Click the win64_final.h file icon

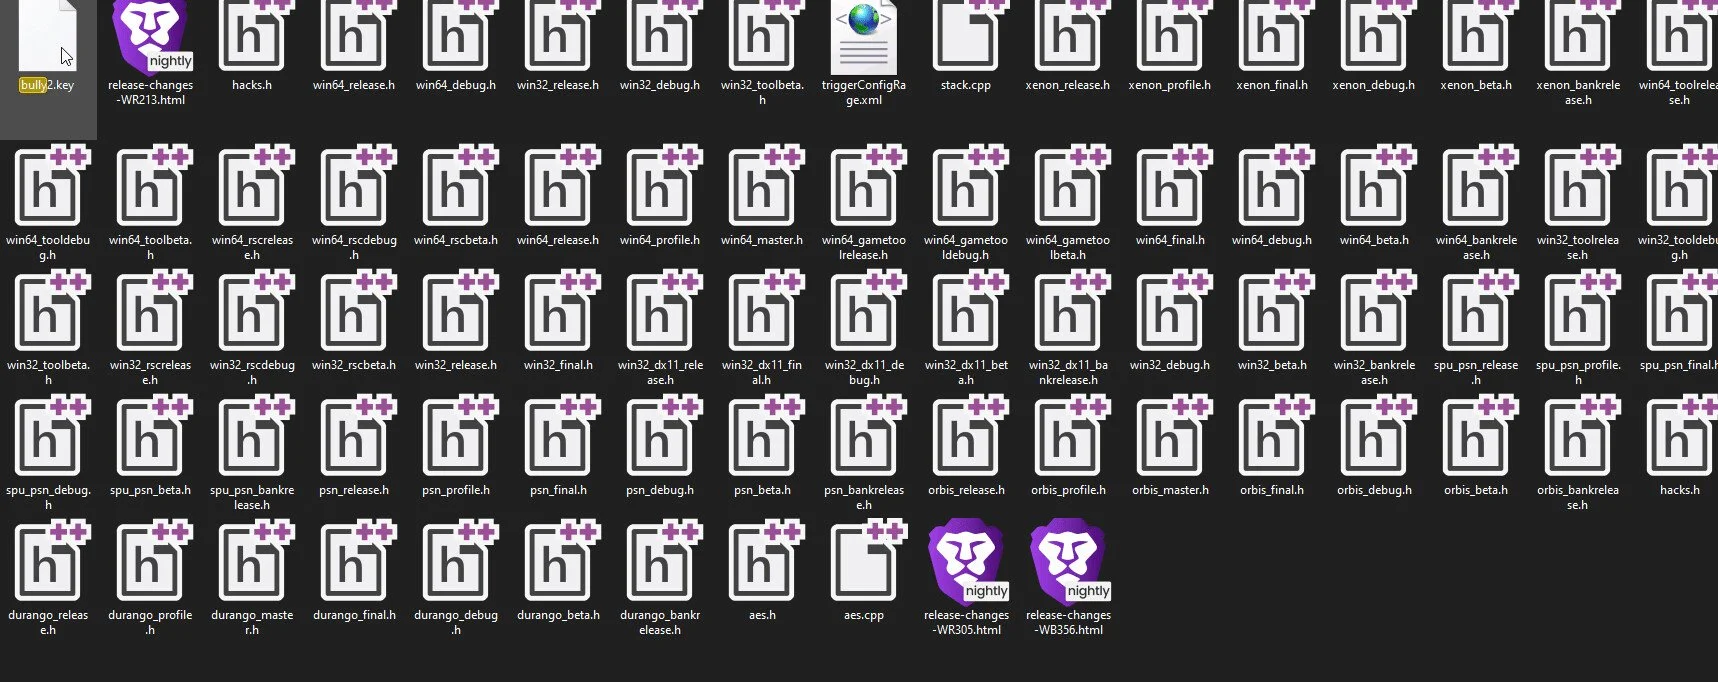(x=1169, y=190)
